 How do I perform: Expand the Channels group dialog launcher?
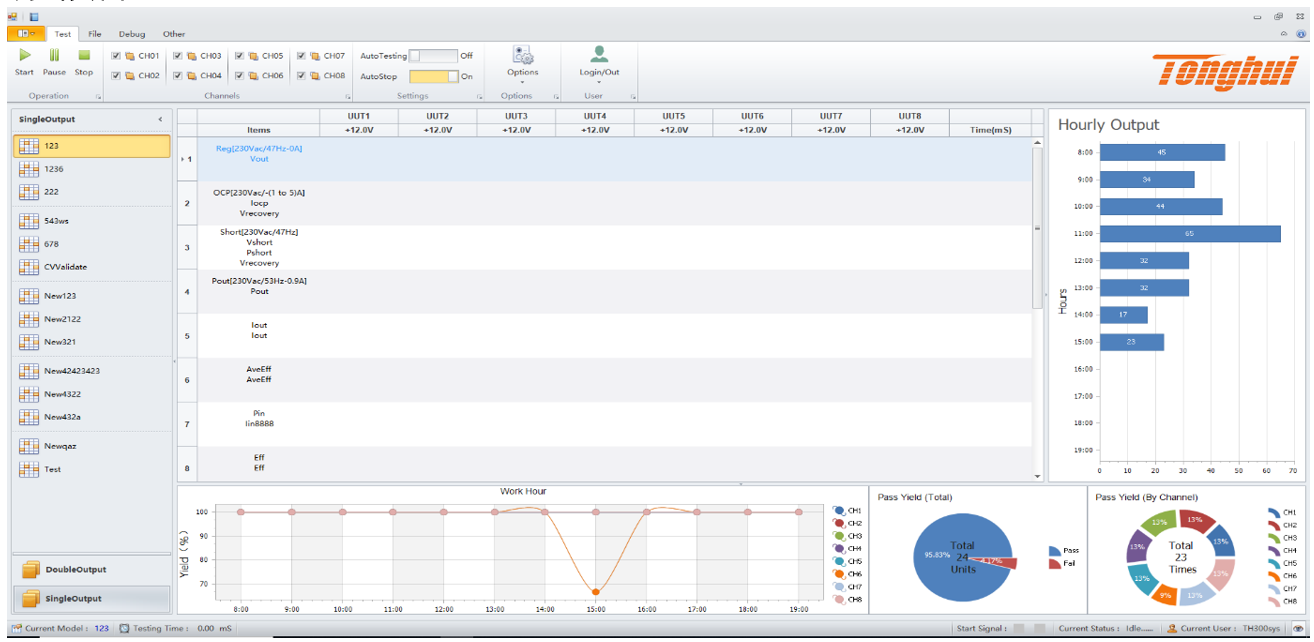tap(348, 97)
